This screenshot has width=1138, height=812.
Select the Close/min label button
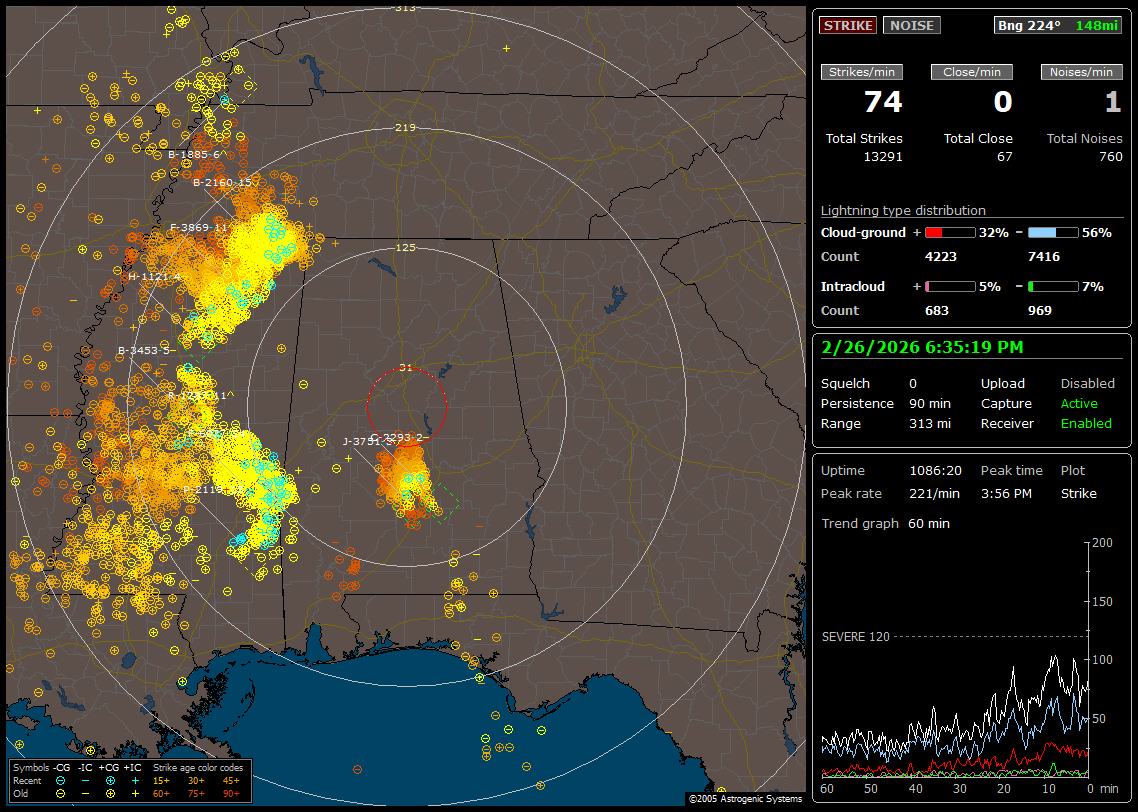click(x=972, y=72)
